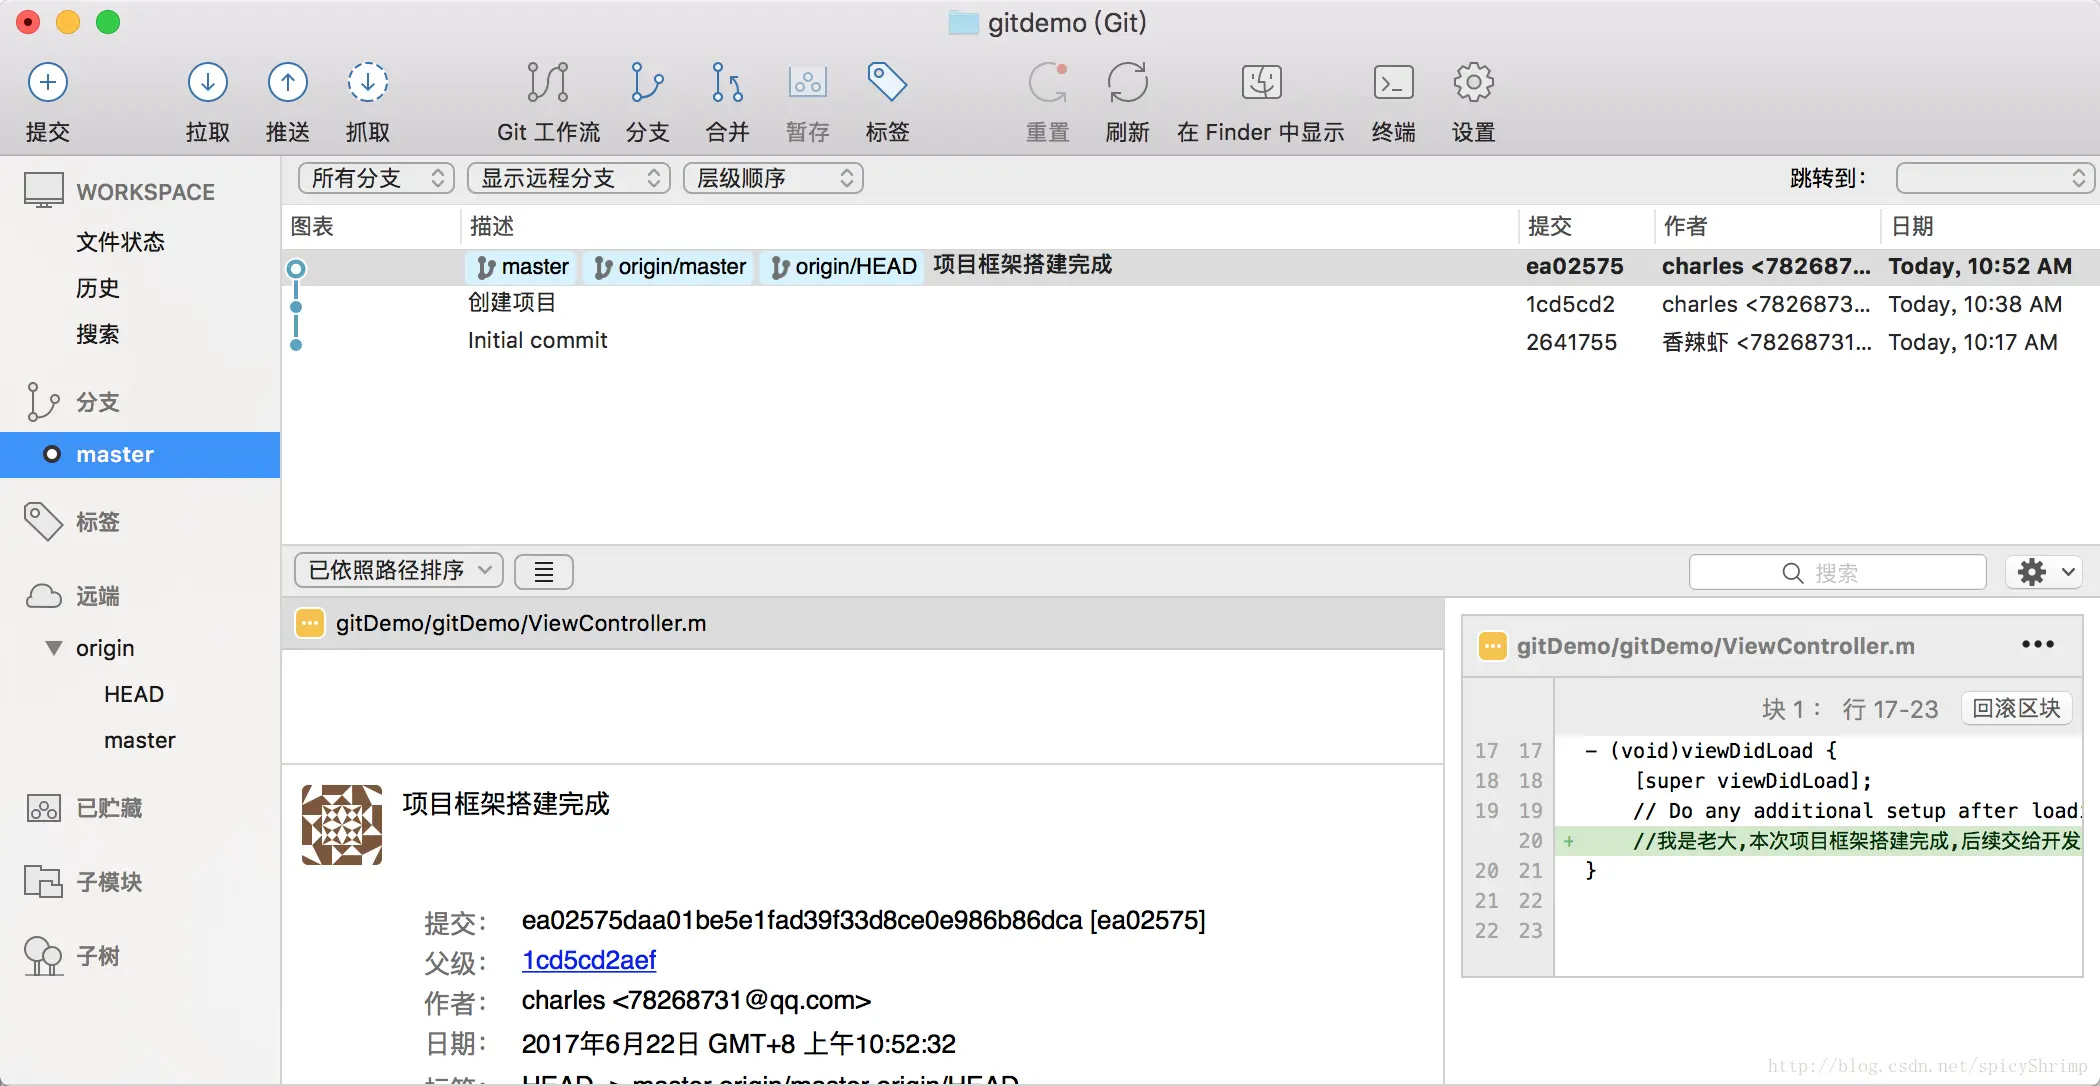The height and width of the screenshot is (1086, 2100).
Task: Open Terminal (终端) from toolbar
Action: click(1393, 83)
